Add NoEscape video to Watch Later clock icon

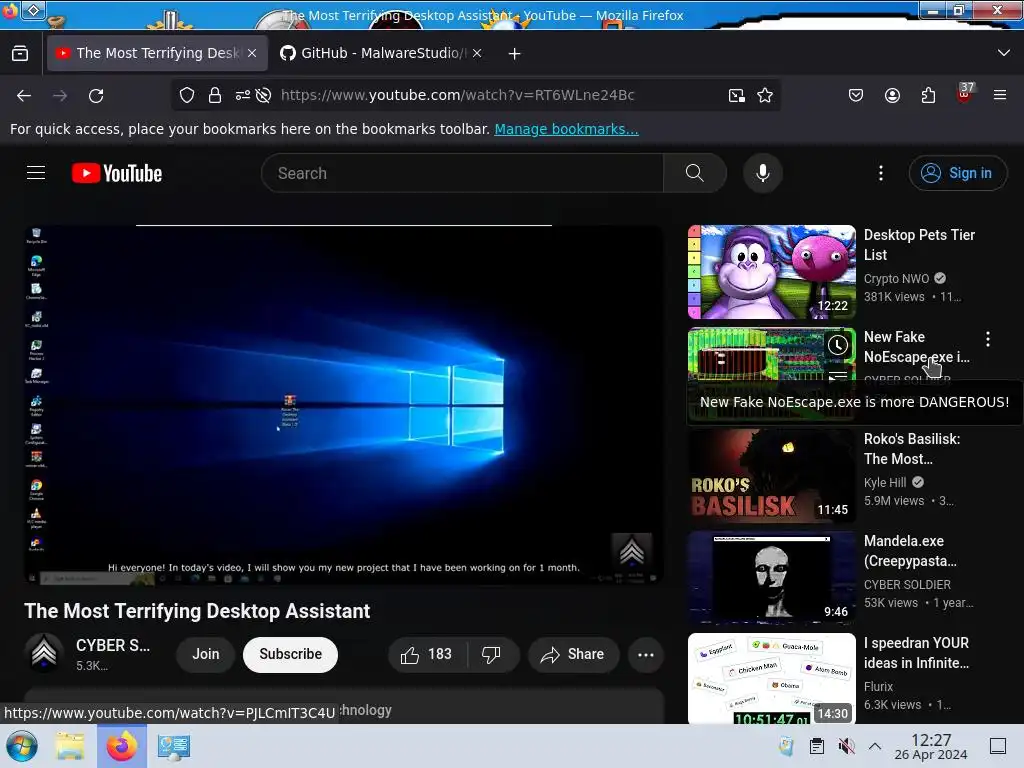[x=838, y=345]
